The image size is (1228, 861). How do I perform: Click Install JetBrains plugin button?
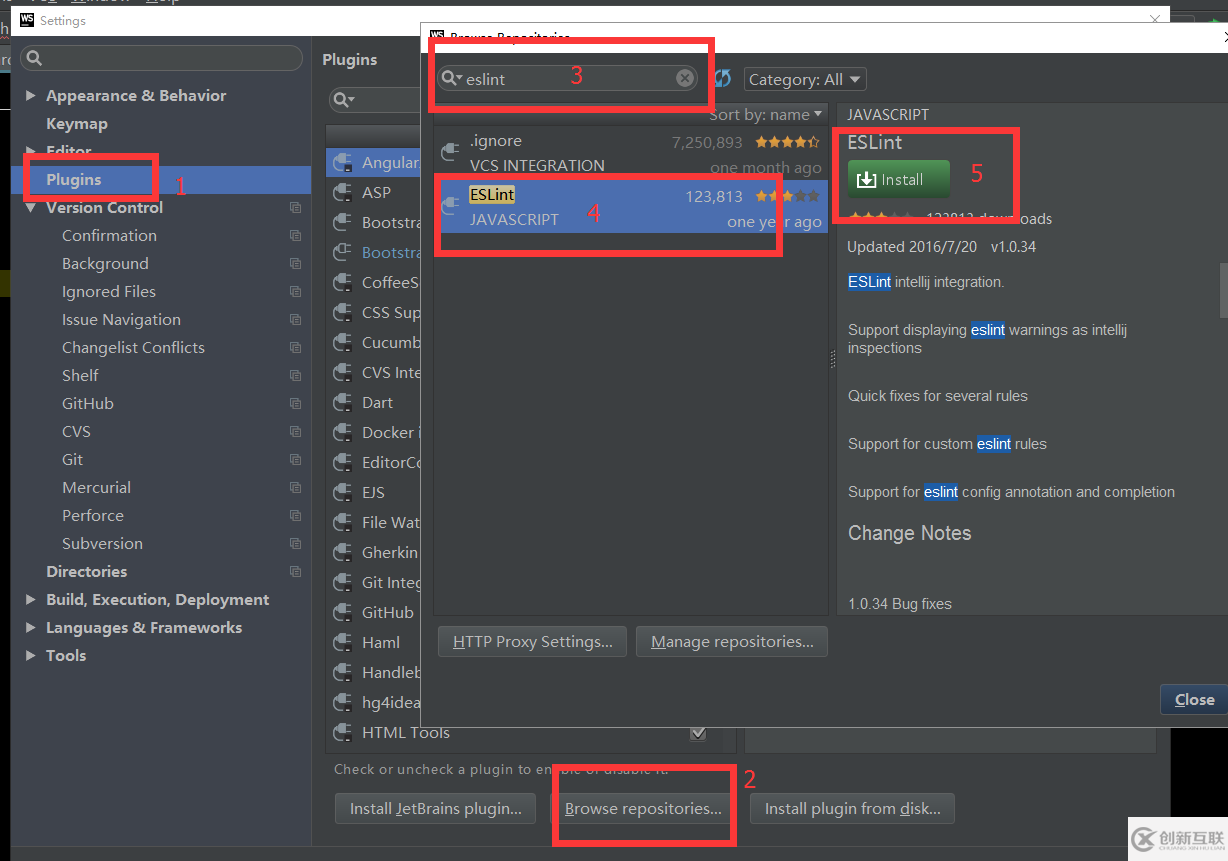click(x=436, y=808)
